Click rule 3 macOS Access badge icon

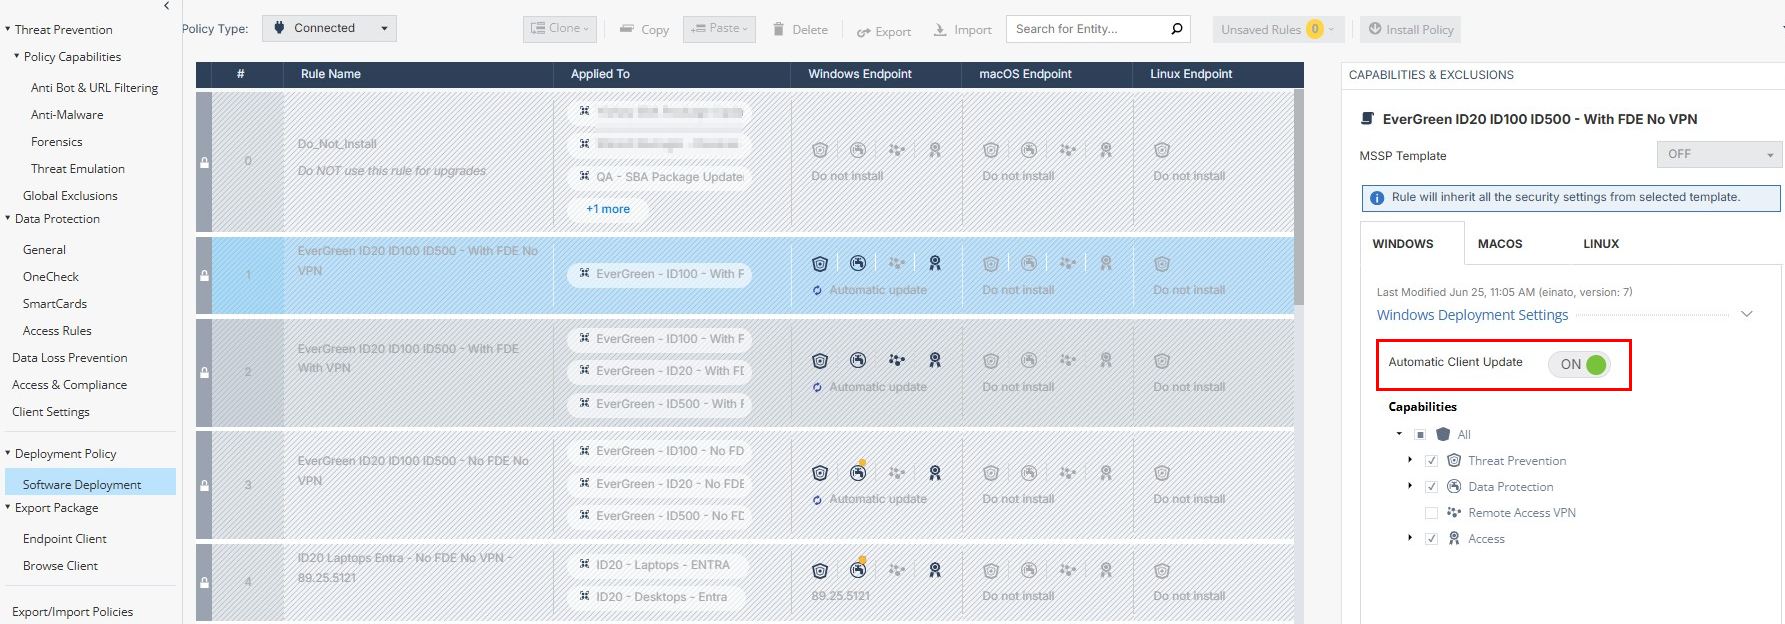(1106, 472)
